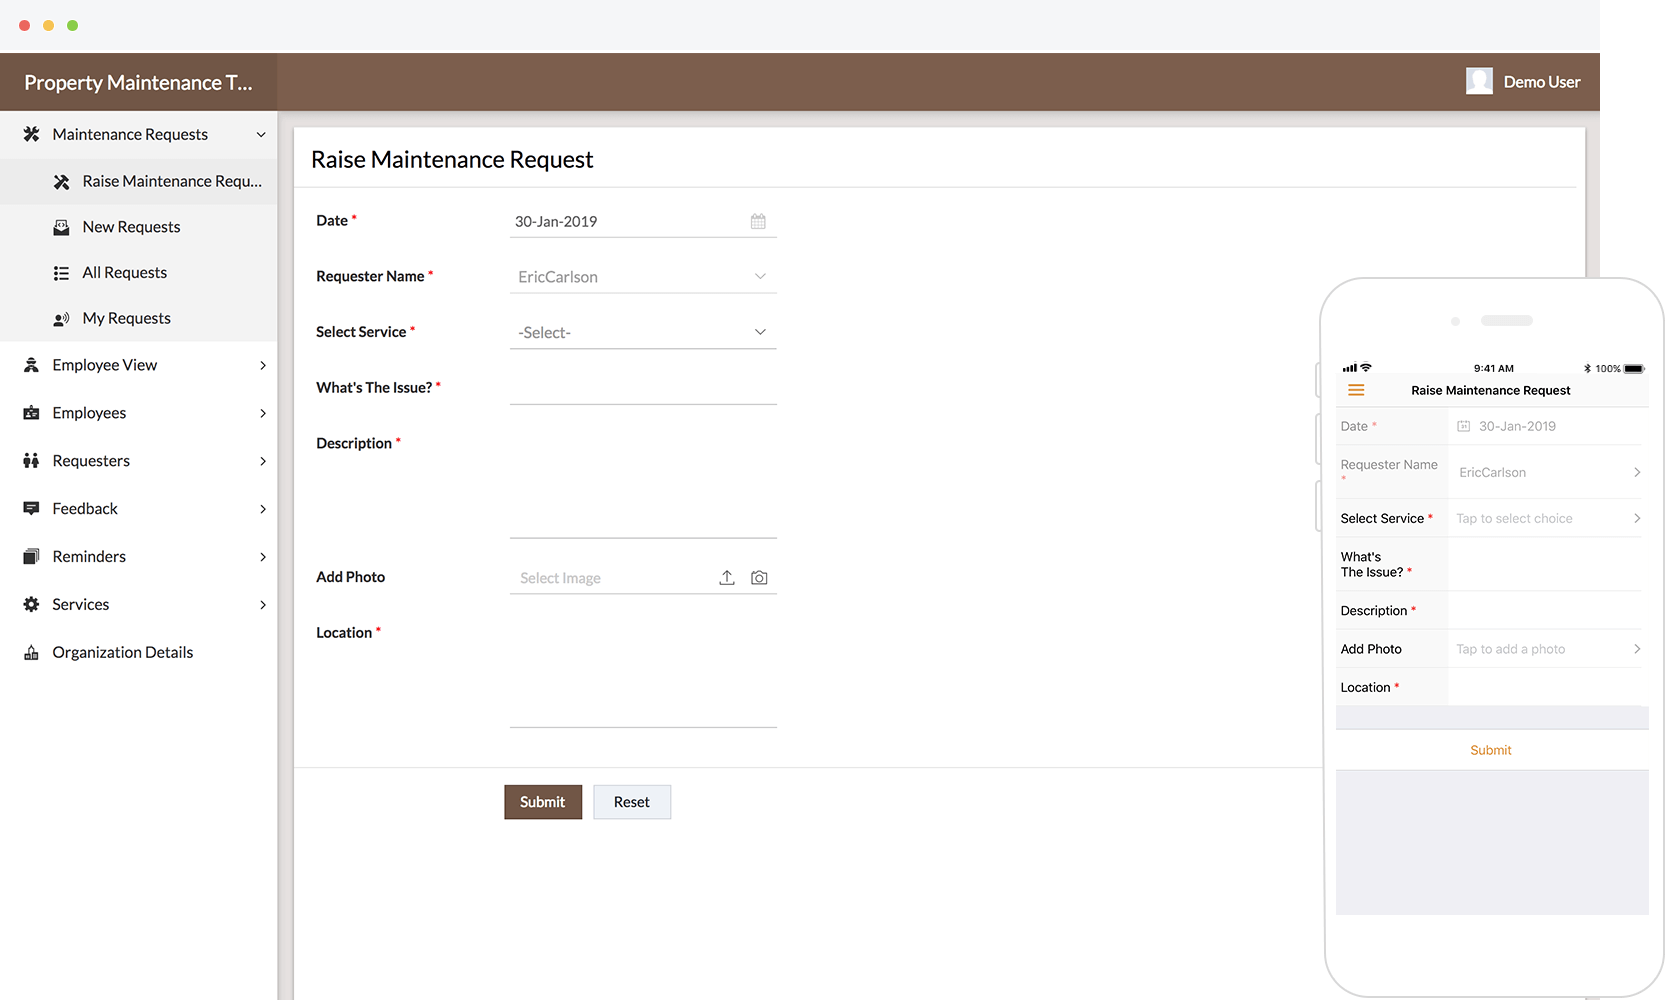Click the Description text area

pos(643,483)
